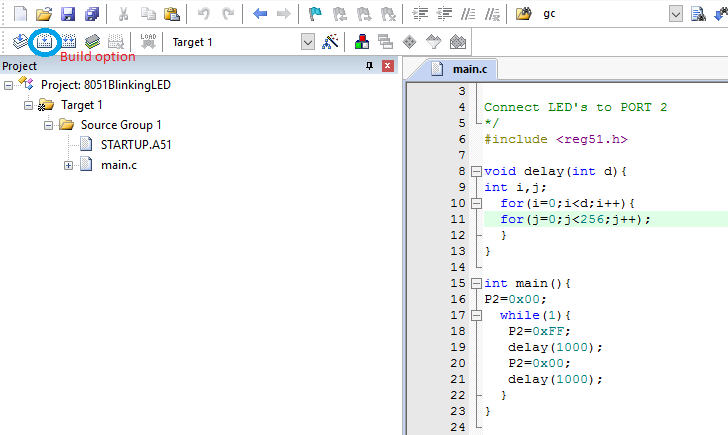Download code to flash with LOAD icon
Viewport: 728px width, 435px height.
pyautogui.click(x=148, y=41)
